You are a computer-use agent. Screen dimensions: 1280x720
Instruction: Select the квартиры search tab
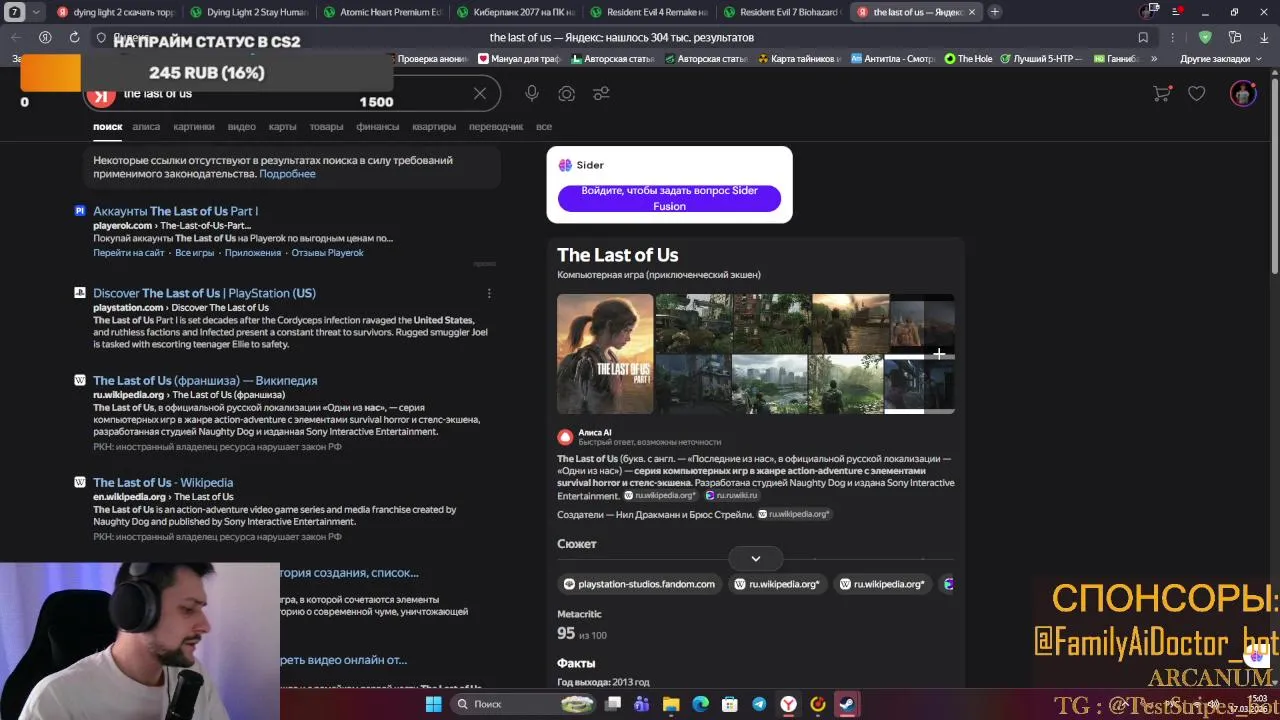(x=434, y=127)
